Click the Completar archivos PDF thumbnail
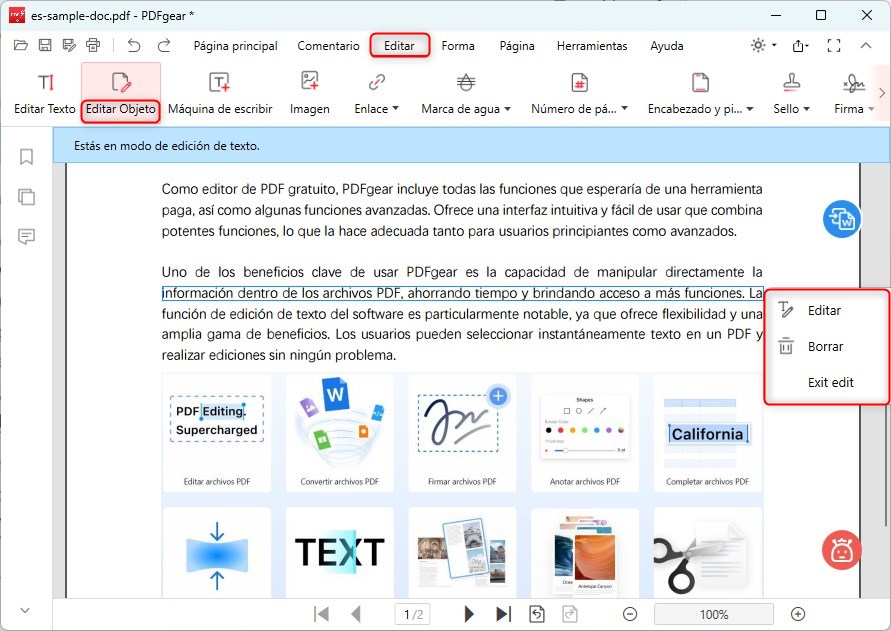891x631 pixels. tap(707, 433)
